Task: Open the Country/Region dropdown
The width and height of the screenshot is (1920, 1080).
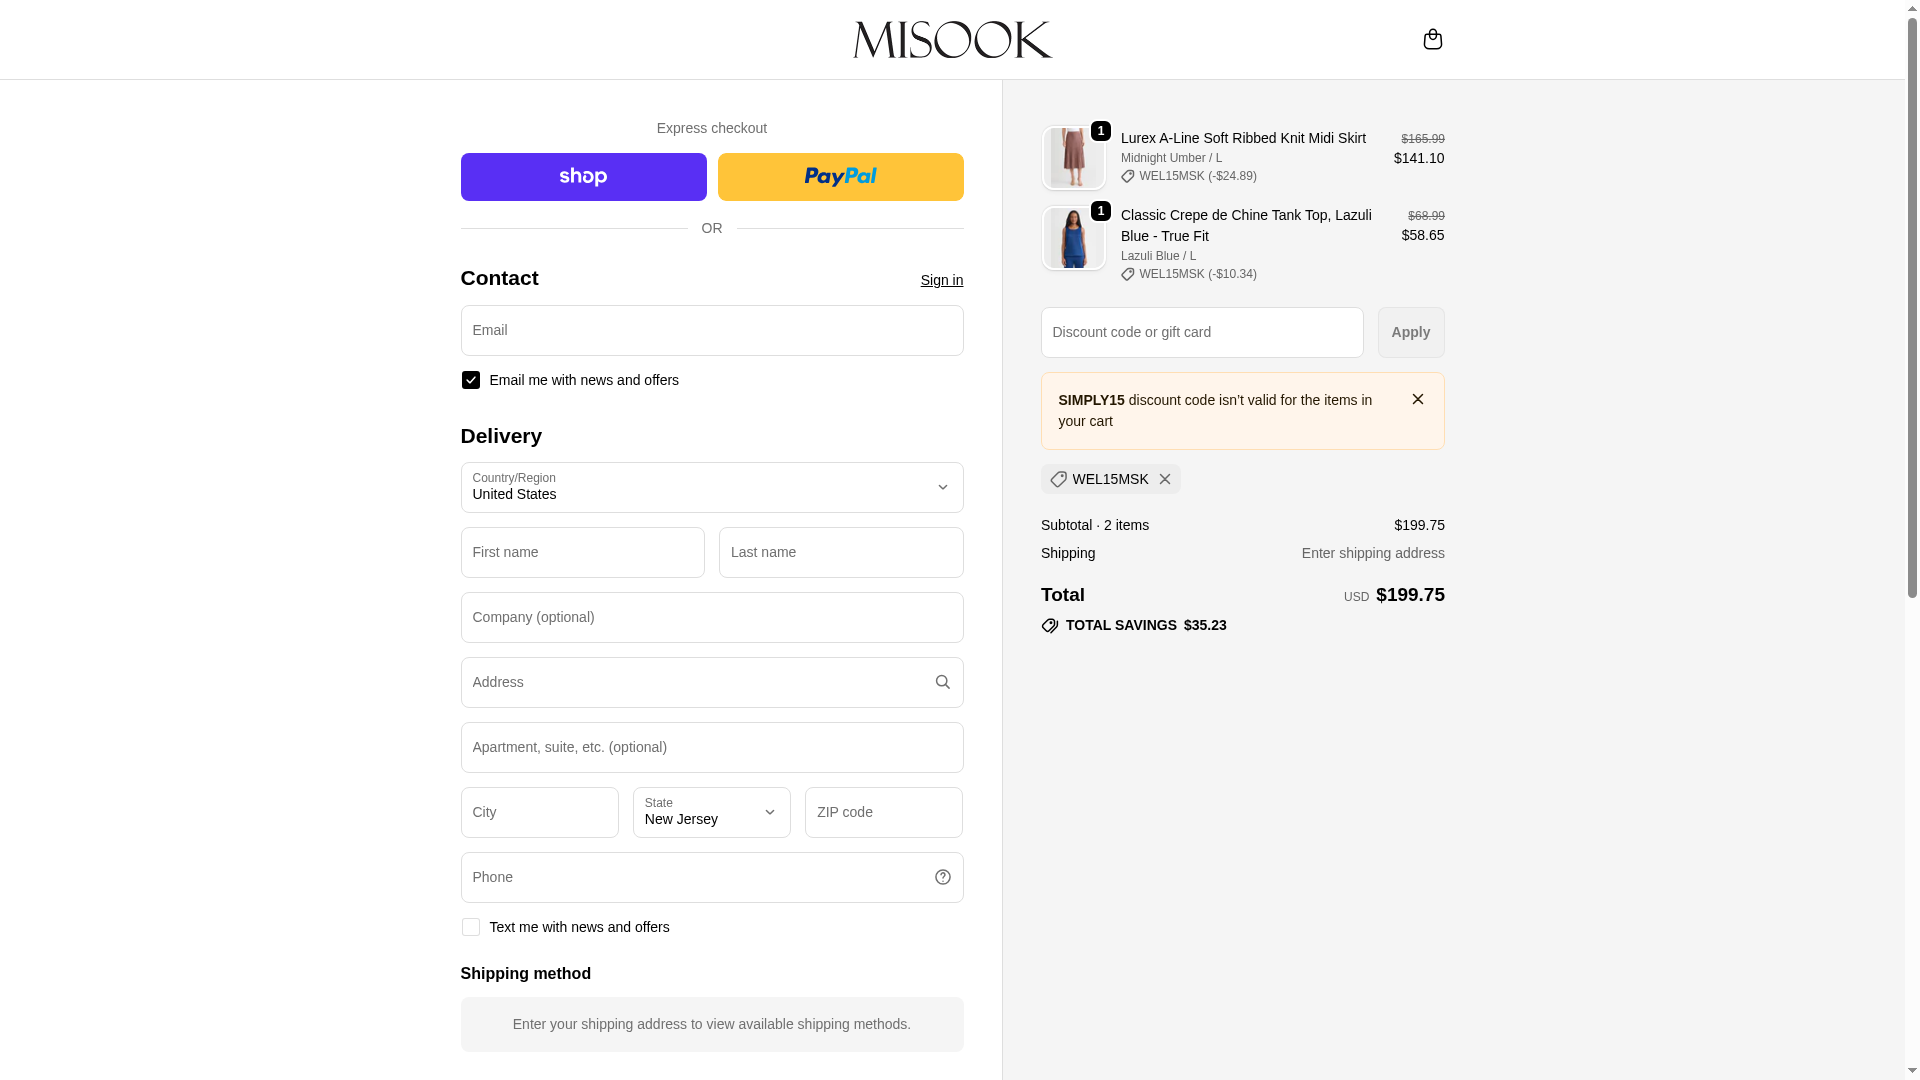Action: click(711, 487)
